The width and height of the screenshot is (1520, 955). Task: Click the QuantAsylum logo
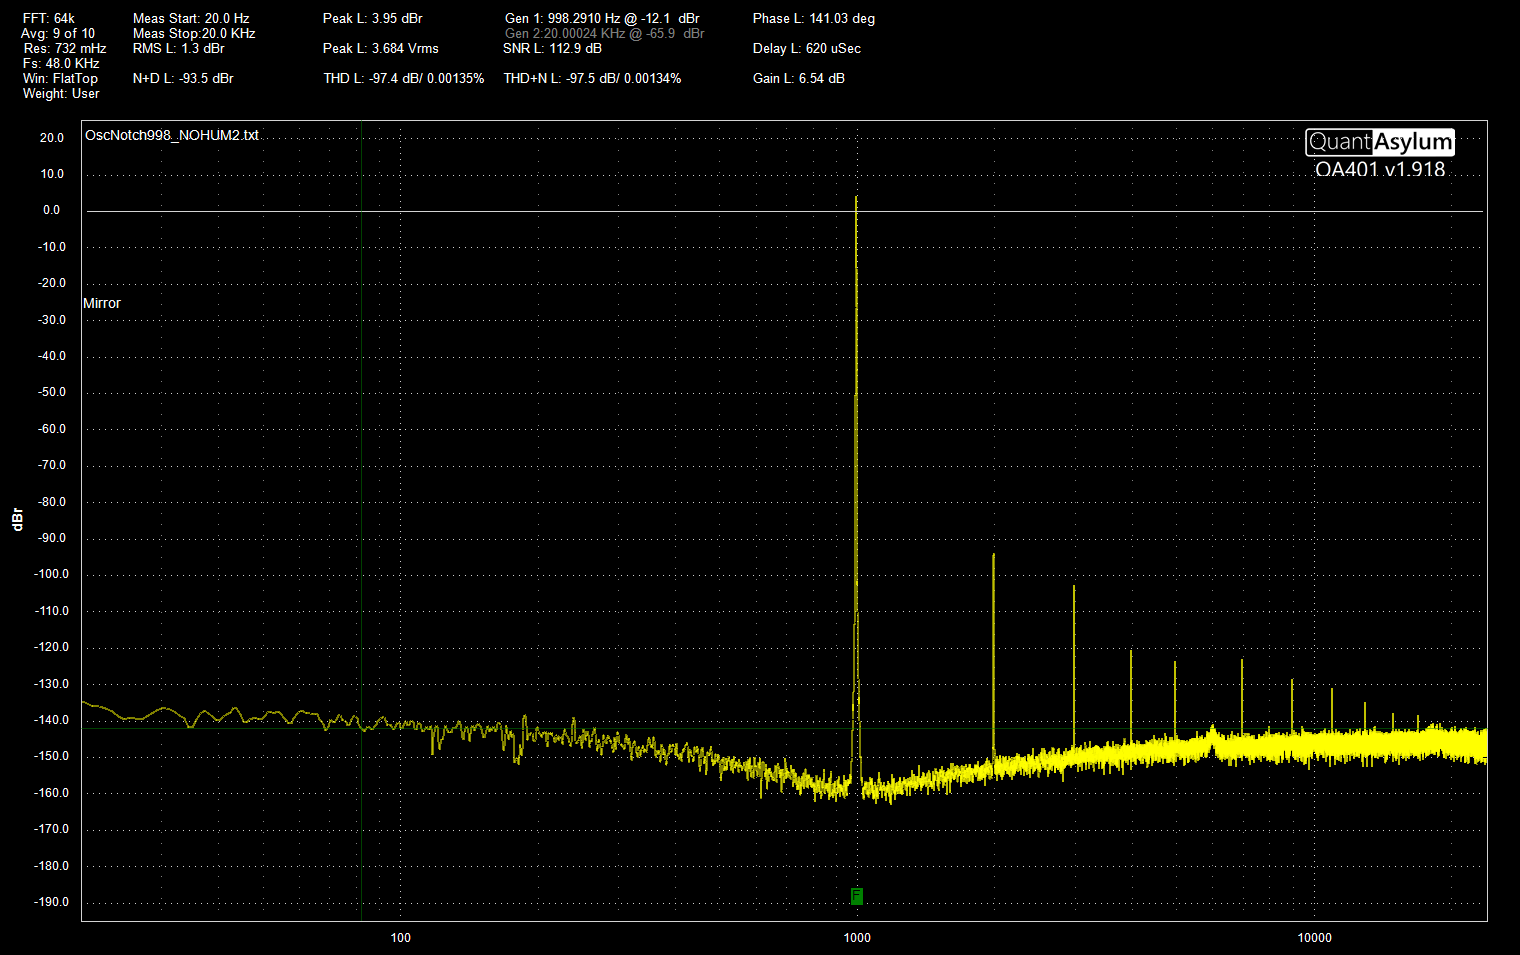pos(1379,143)
